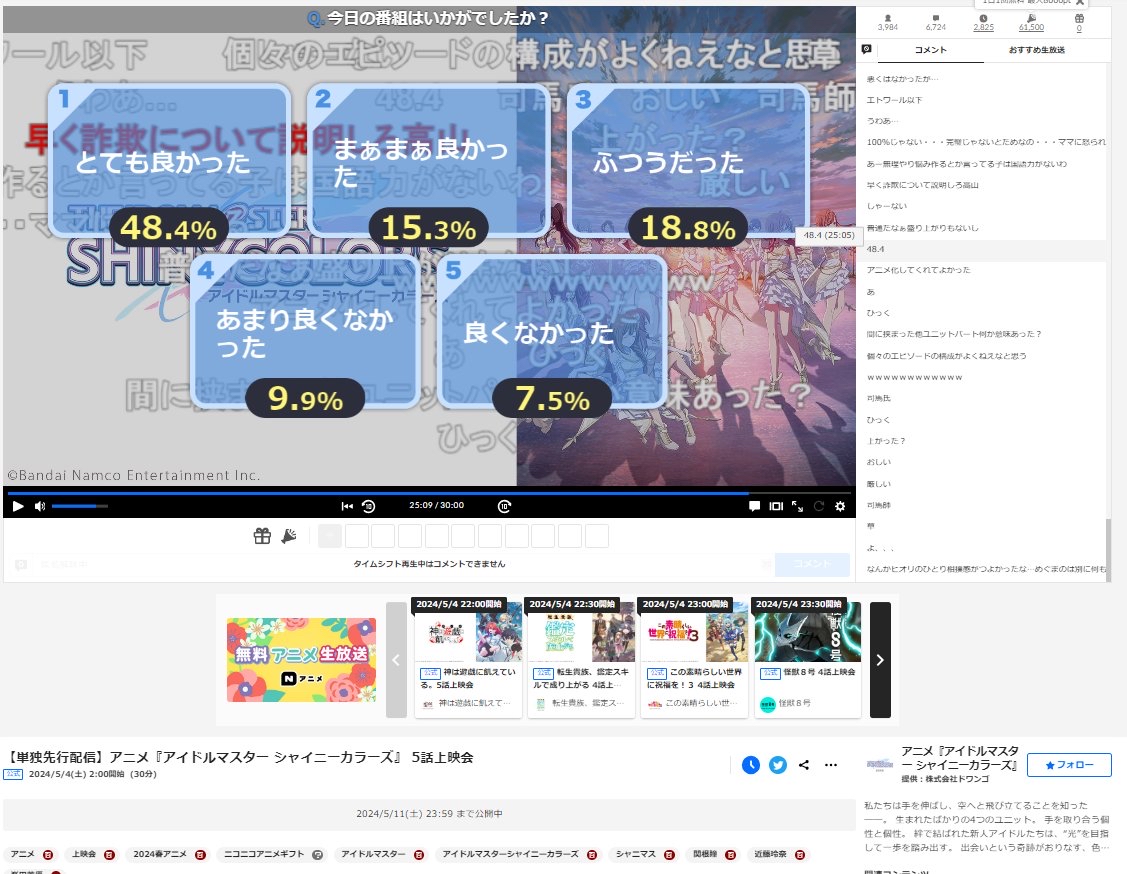
Task: Open the comment NG filter settings icon
Action: pyautogui.click(x=866, y=49)
